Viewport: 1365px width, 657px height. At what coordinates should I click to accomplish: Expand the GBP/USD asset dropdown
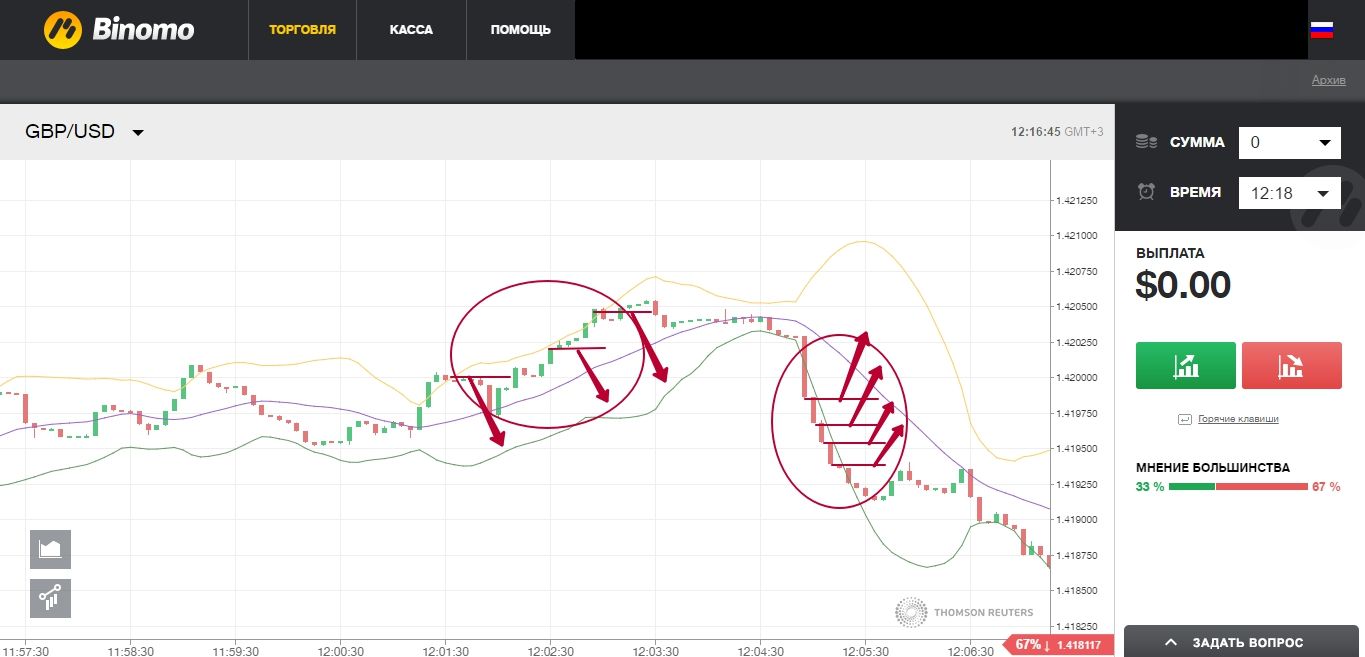[85, 132]
